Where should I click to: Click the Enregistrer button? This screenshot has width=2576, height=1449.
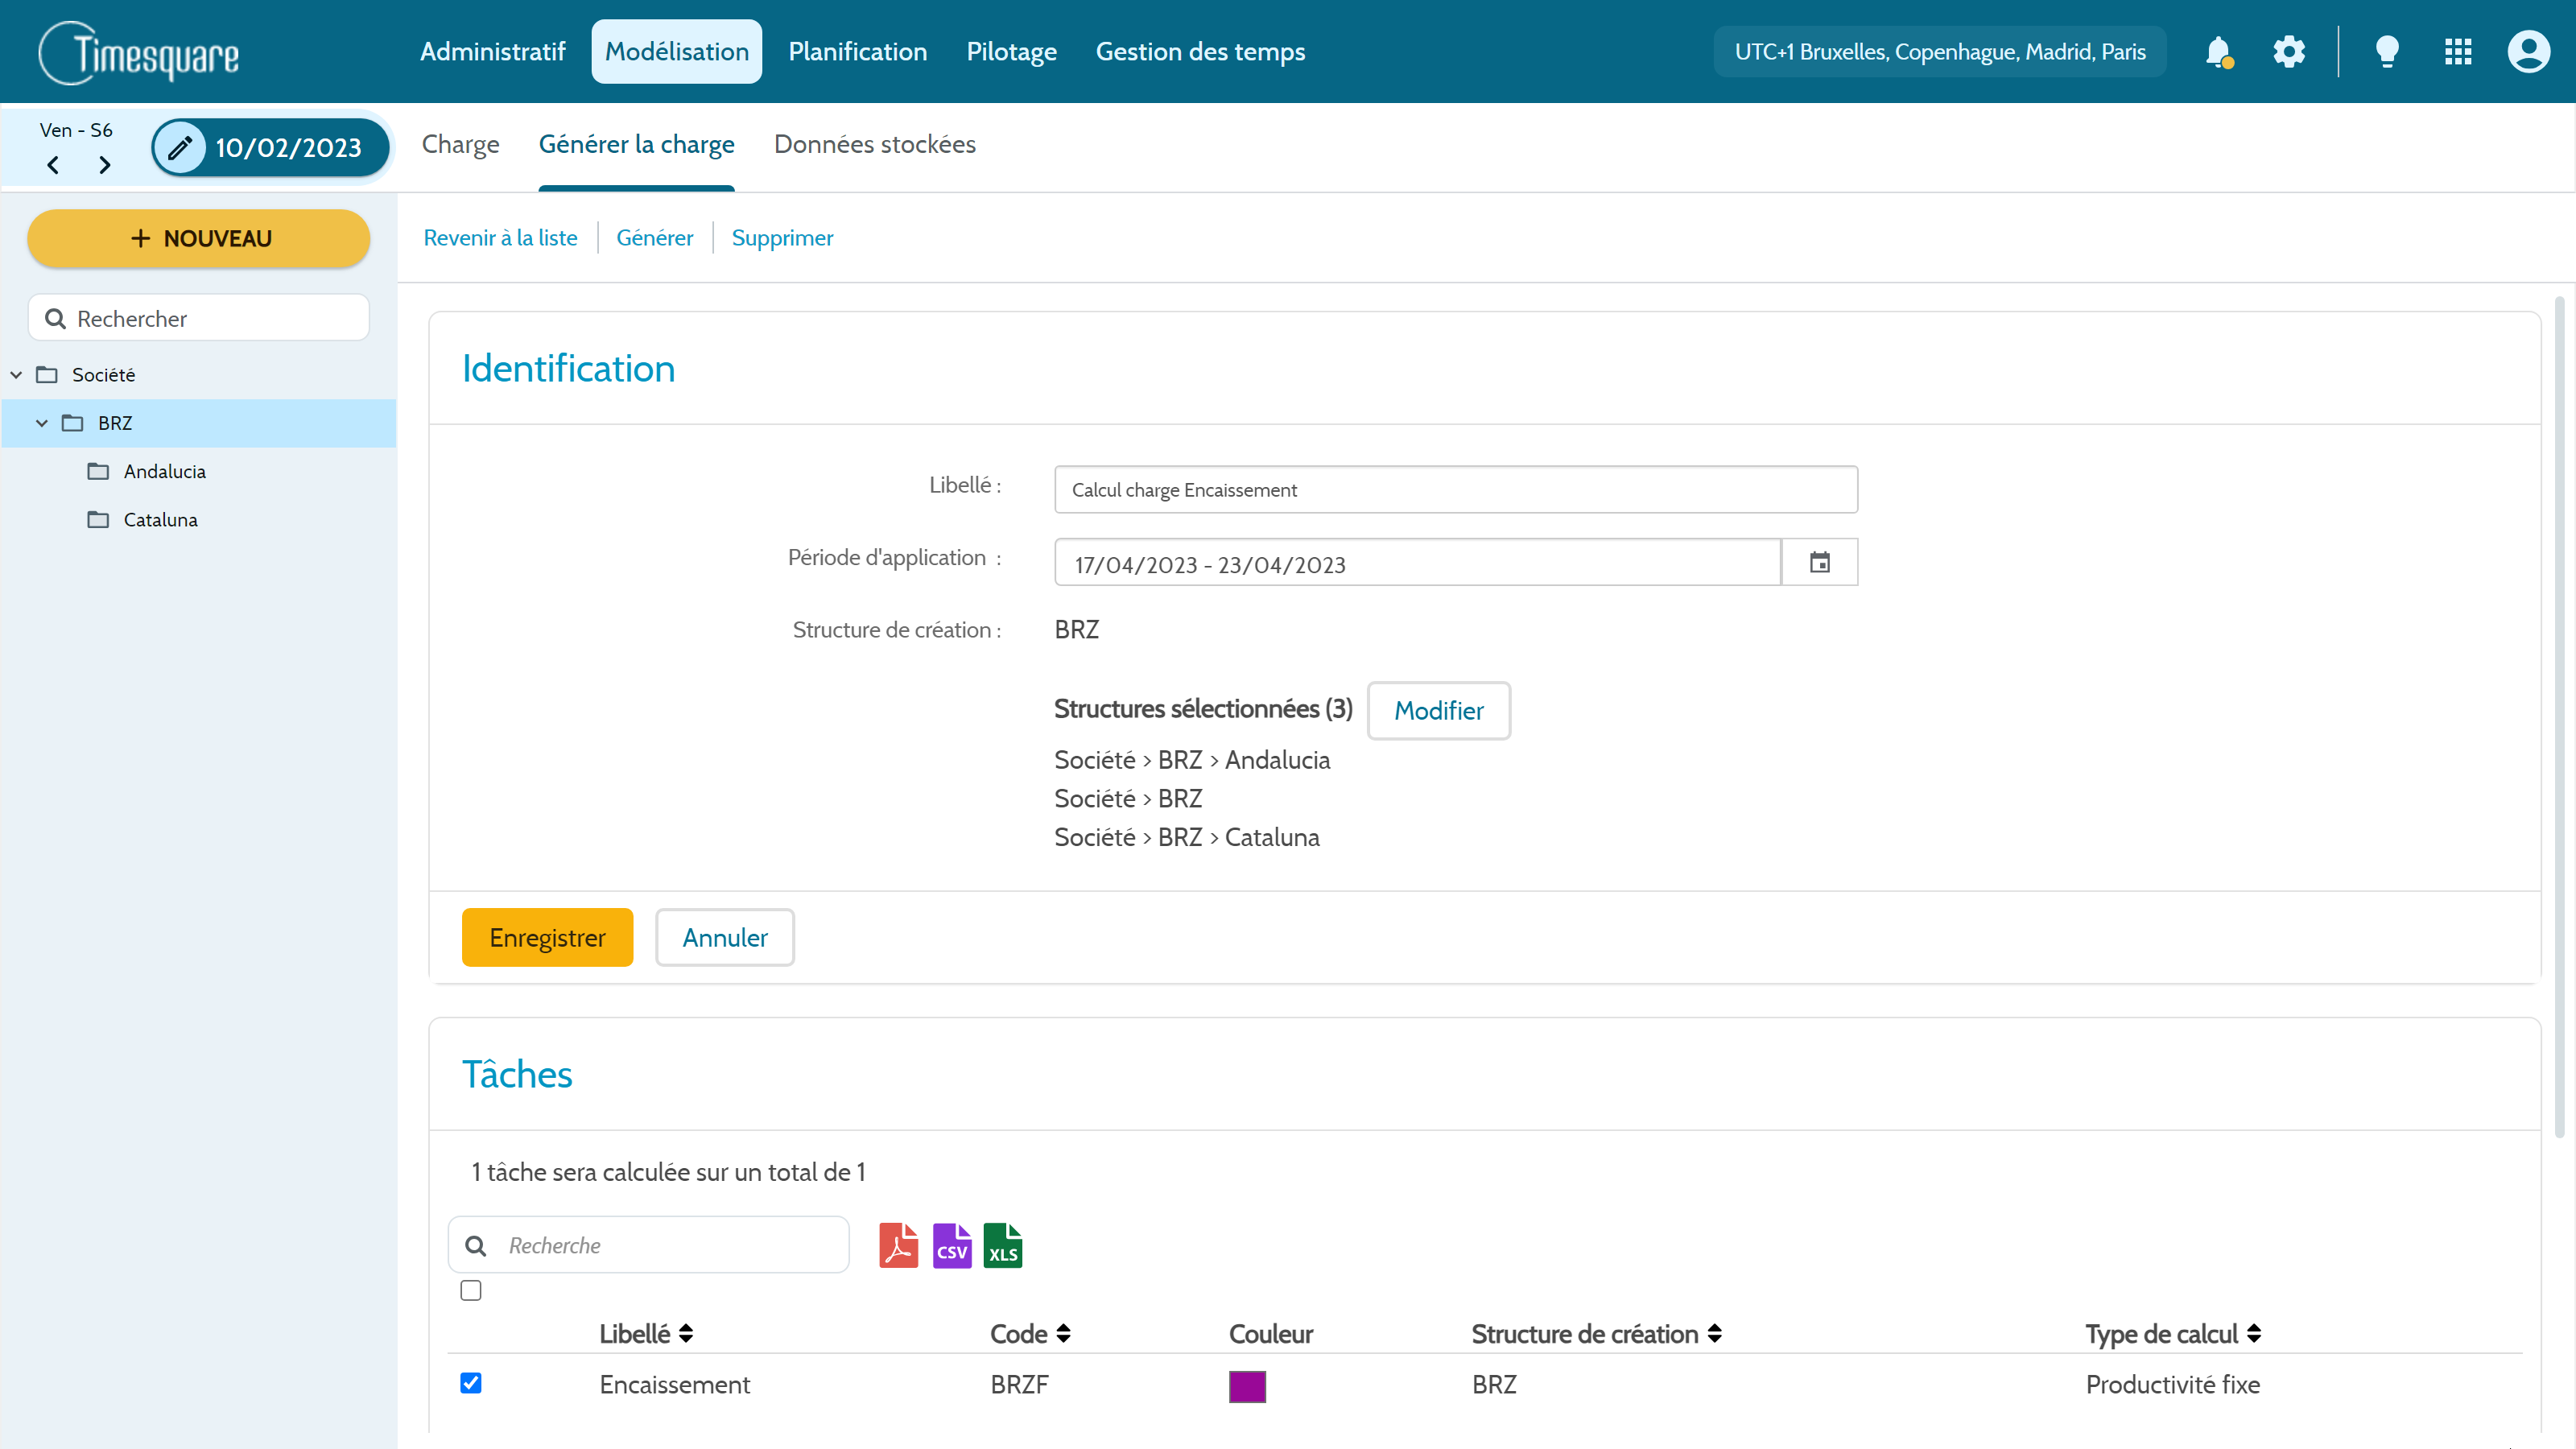coord(547,938)
